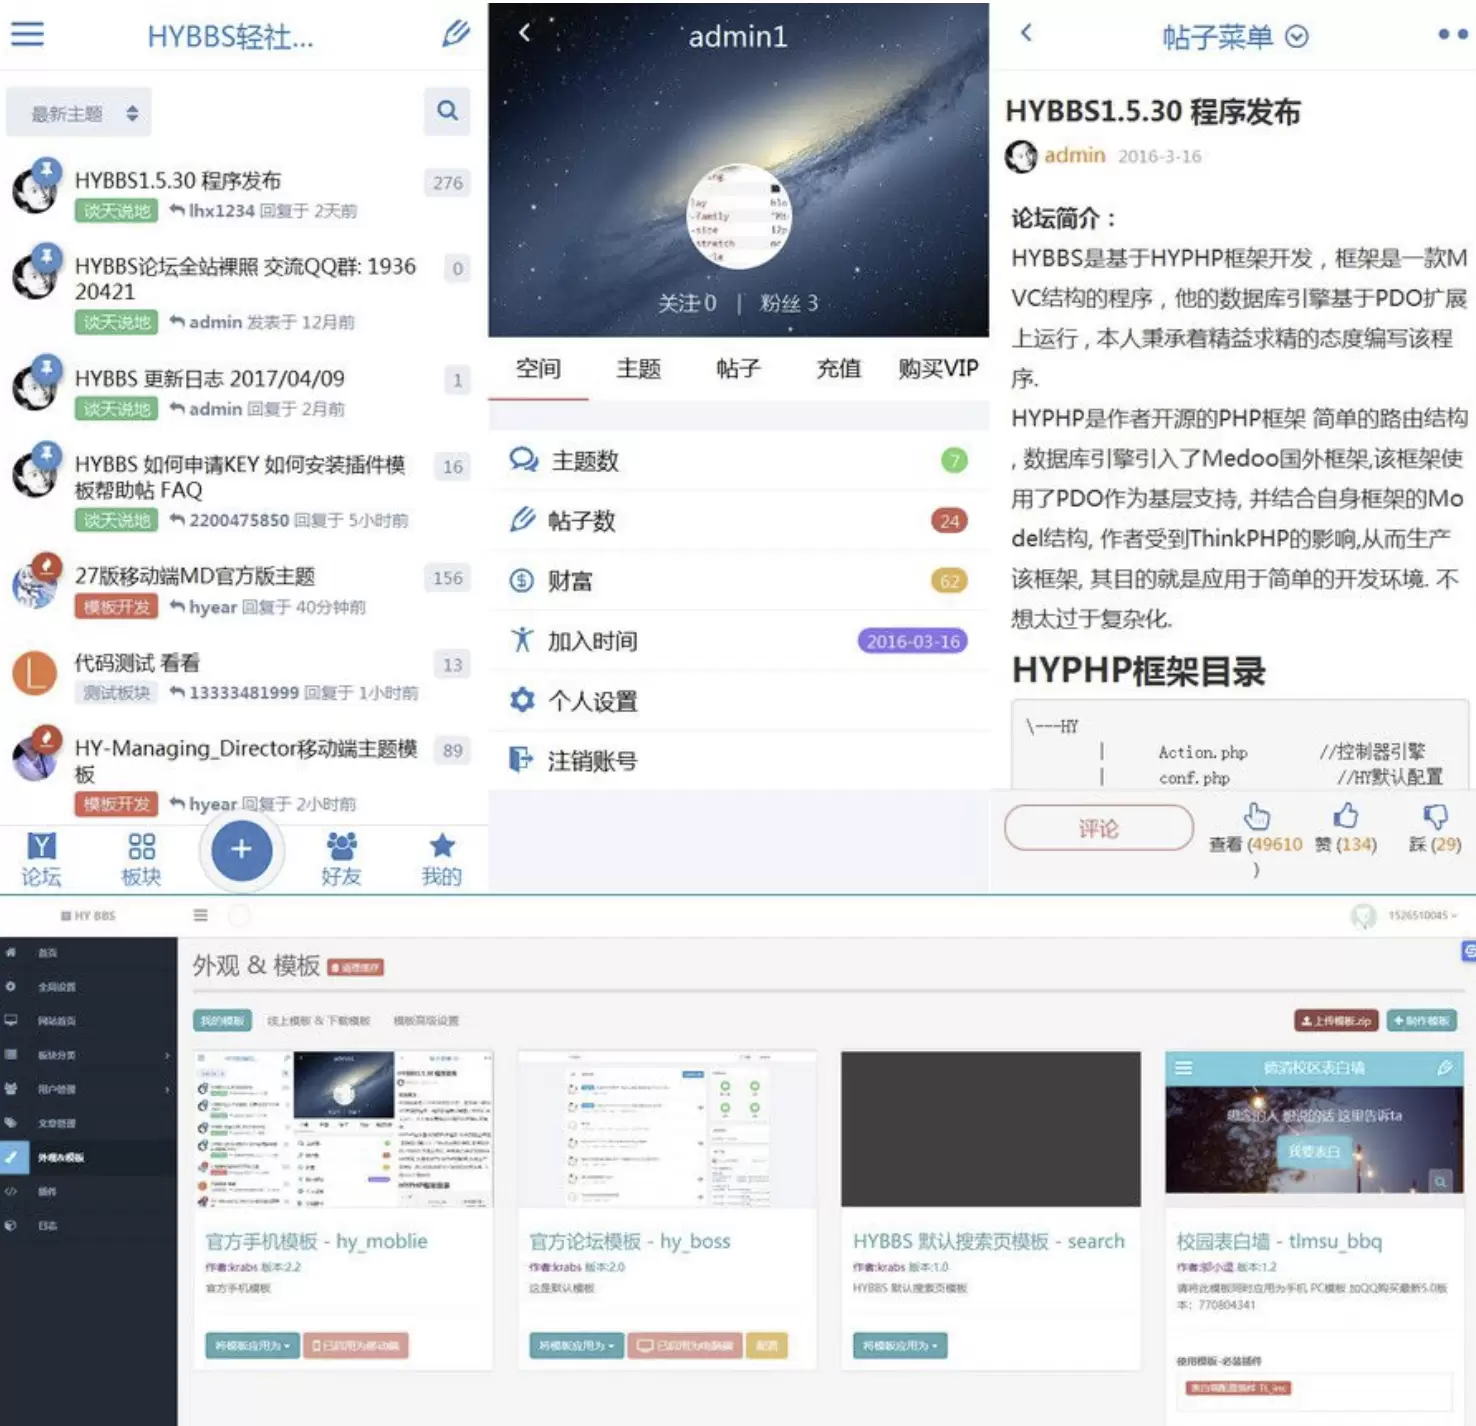The width and height of the screenshot is (1476, 1426).
Task: Open the hamburger menu in HYBBS forum header
Action: point(27,34)
